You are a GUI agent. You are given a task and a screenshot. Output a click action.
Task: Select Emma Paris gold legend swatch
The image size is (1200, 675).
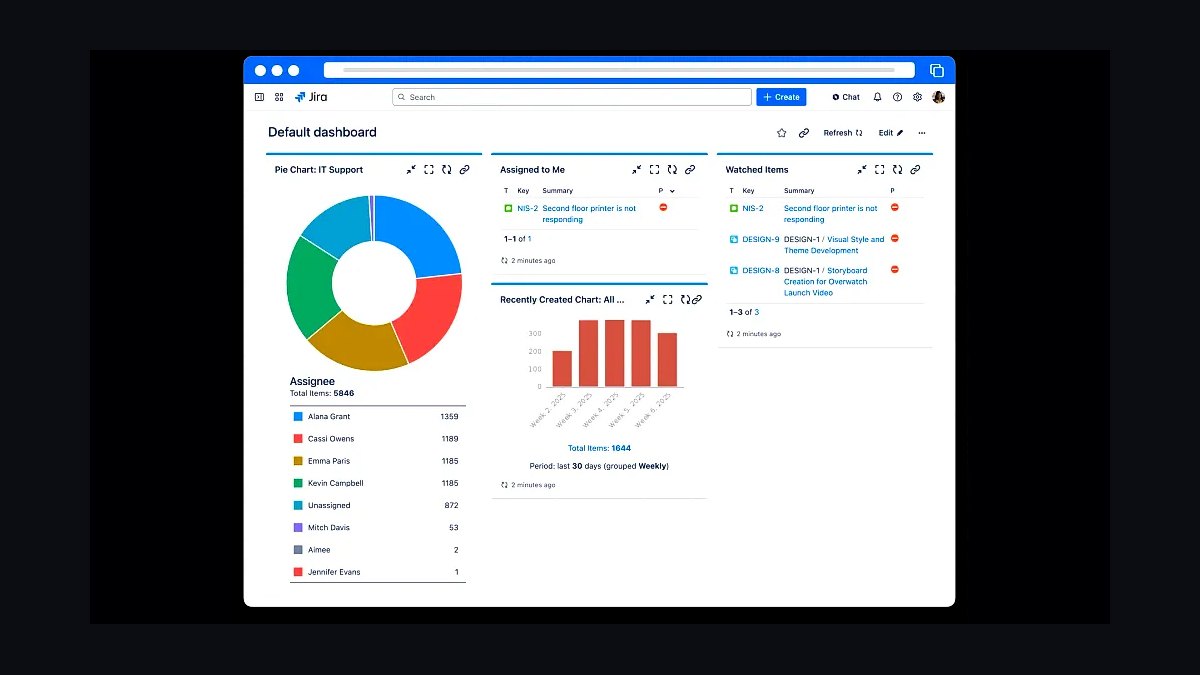click(298, 461)
